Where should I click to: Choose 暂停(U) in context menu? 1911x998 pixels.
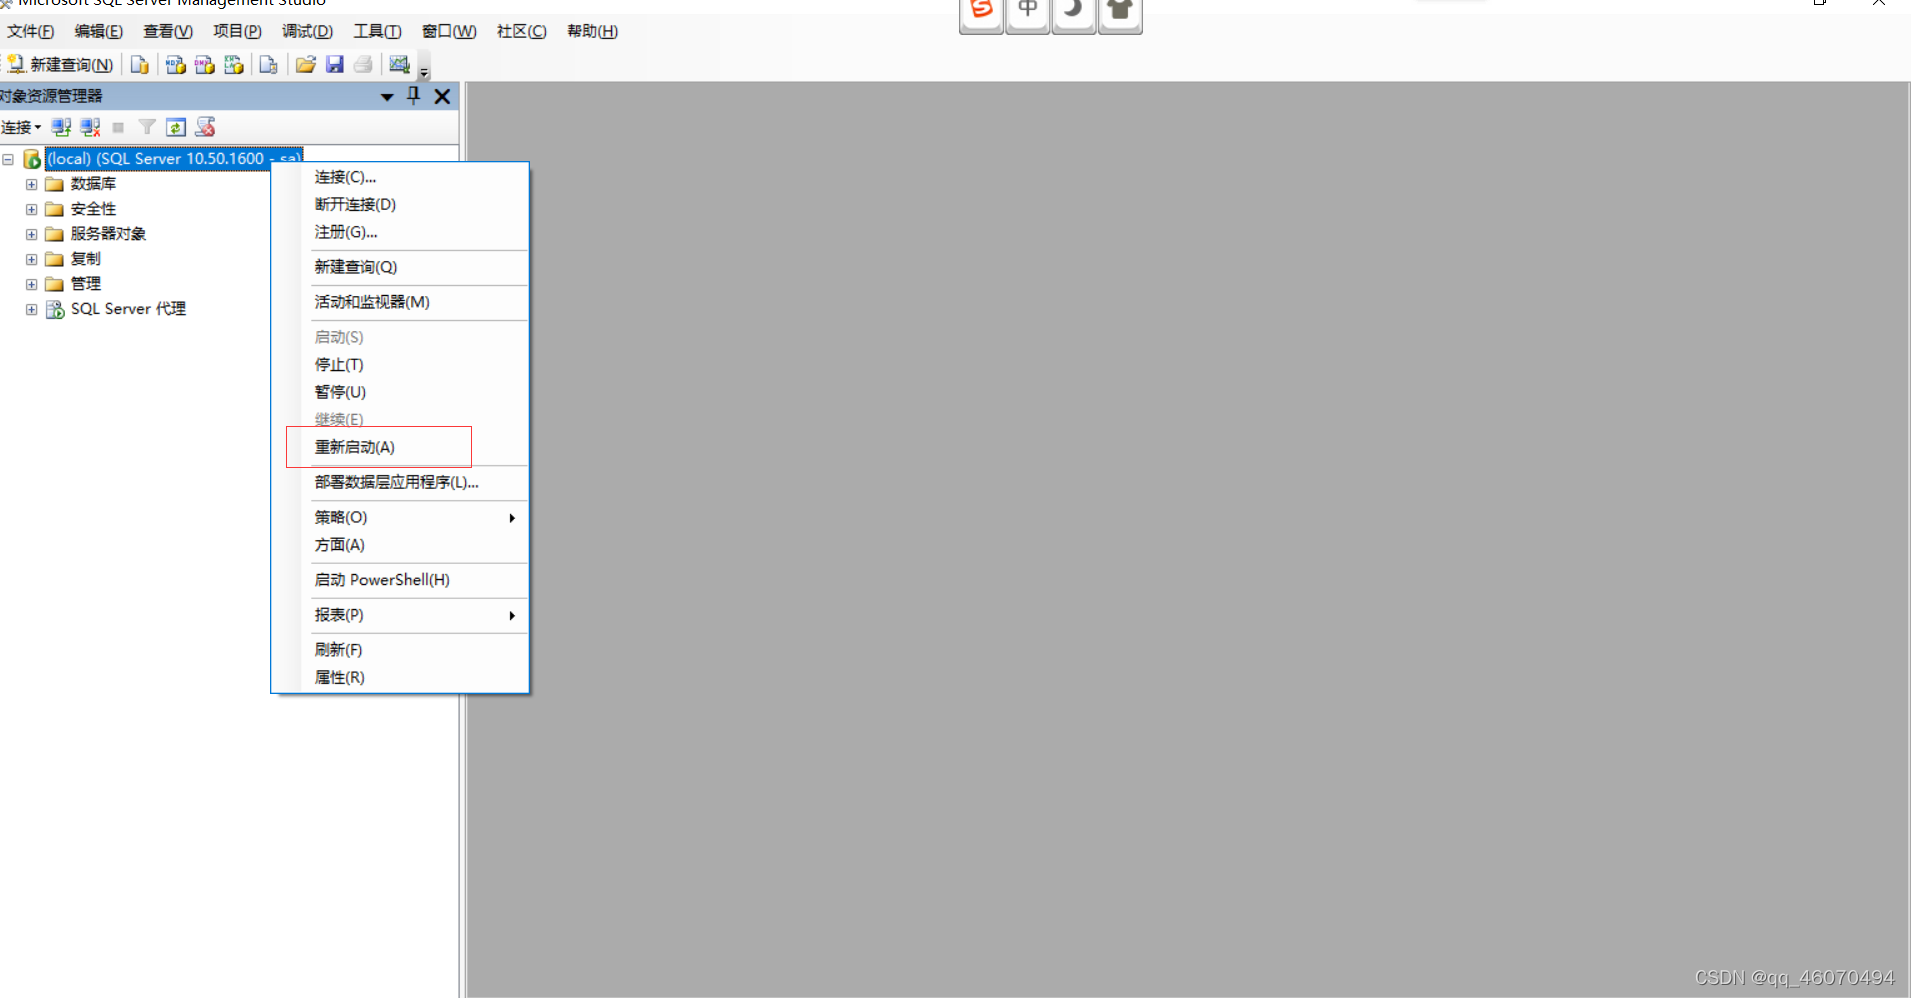(x=400, y=392)
